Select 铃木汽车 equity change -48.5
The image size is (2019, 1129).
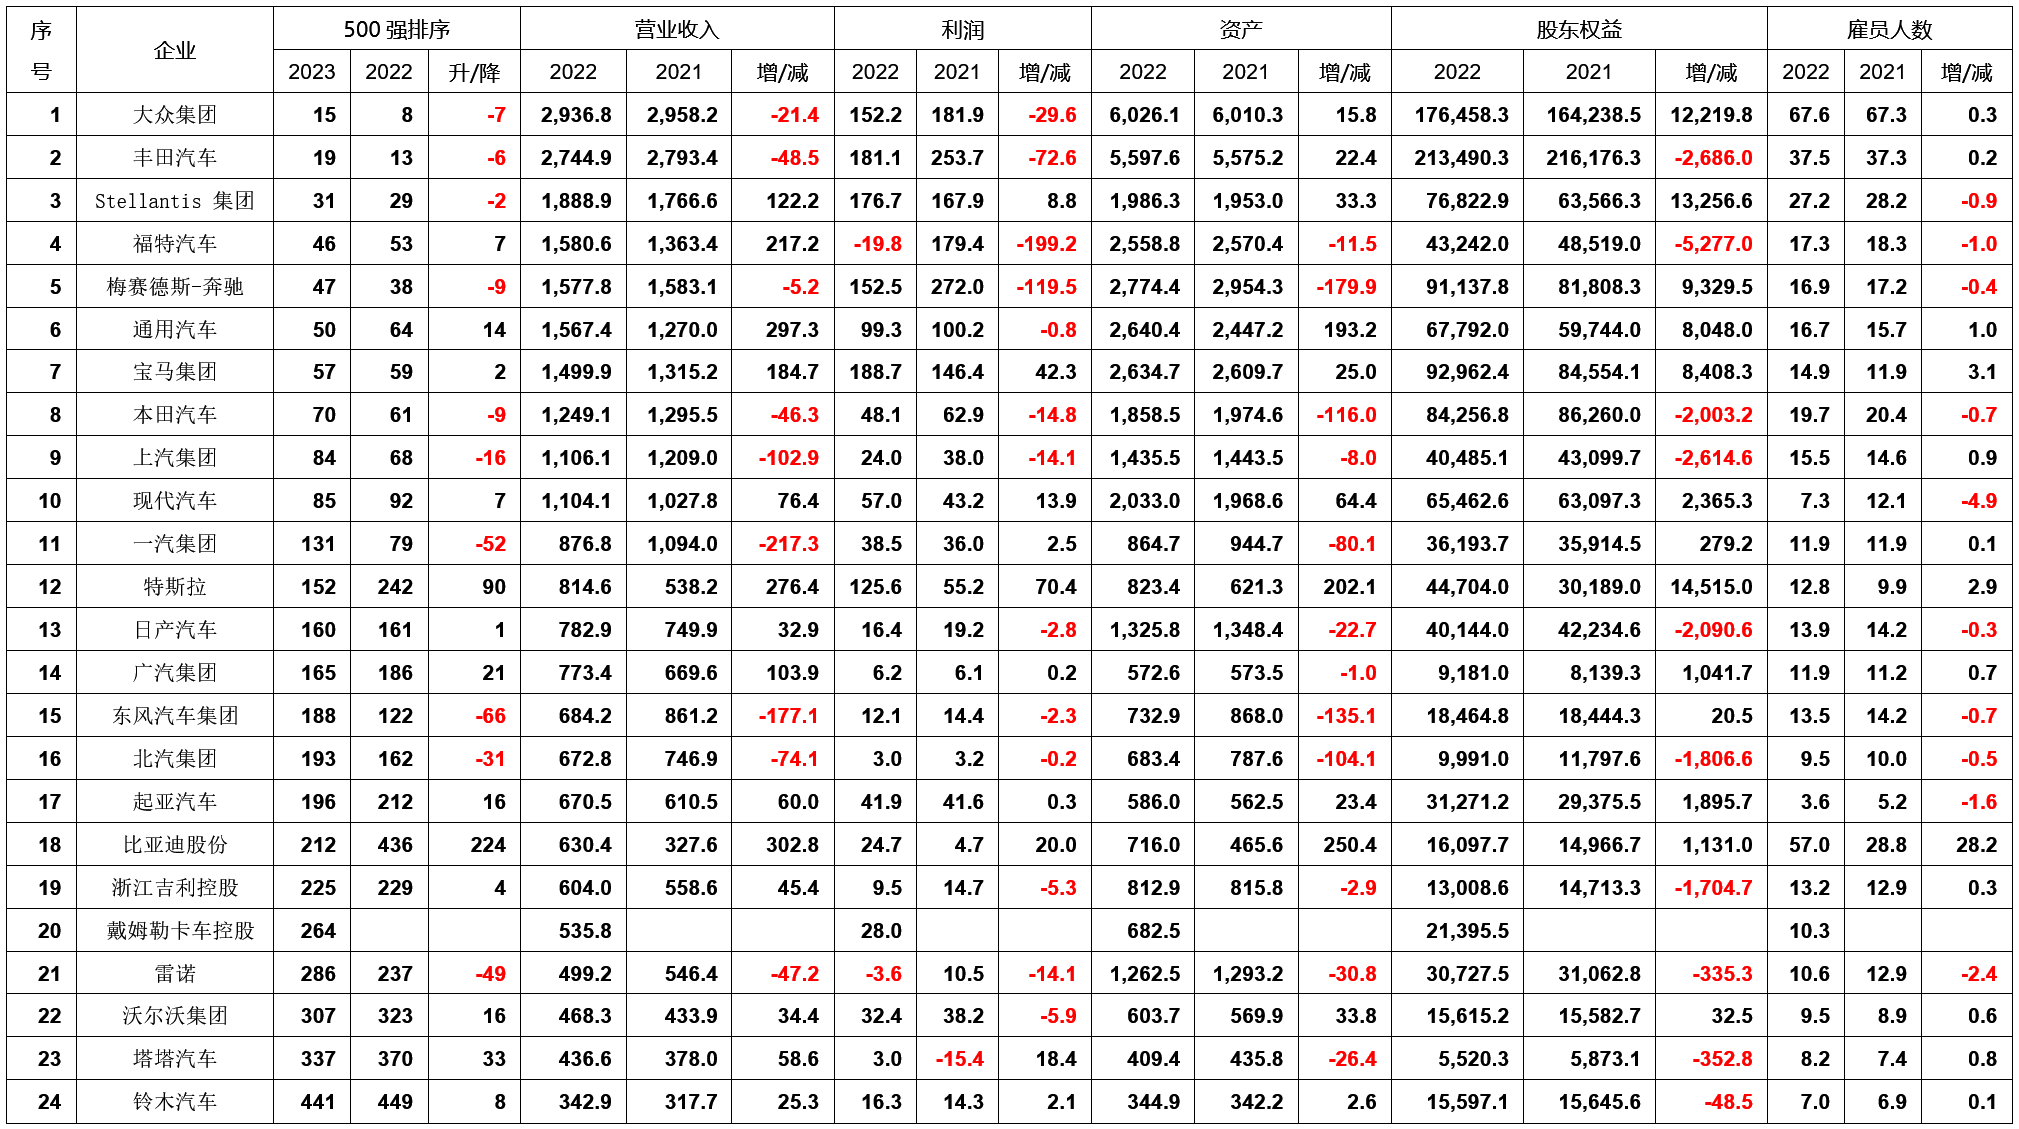[1728, 1102]
